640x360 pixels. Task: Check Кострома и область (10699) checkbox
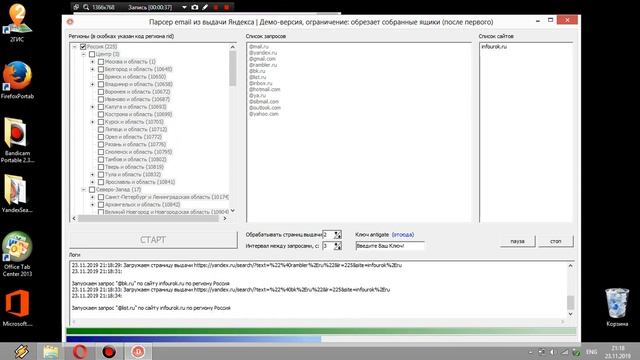coord(101,114)
